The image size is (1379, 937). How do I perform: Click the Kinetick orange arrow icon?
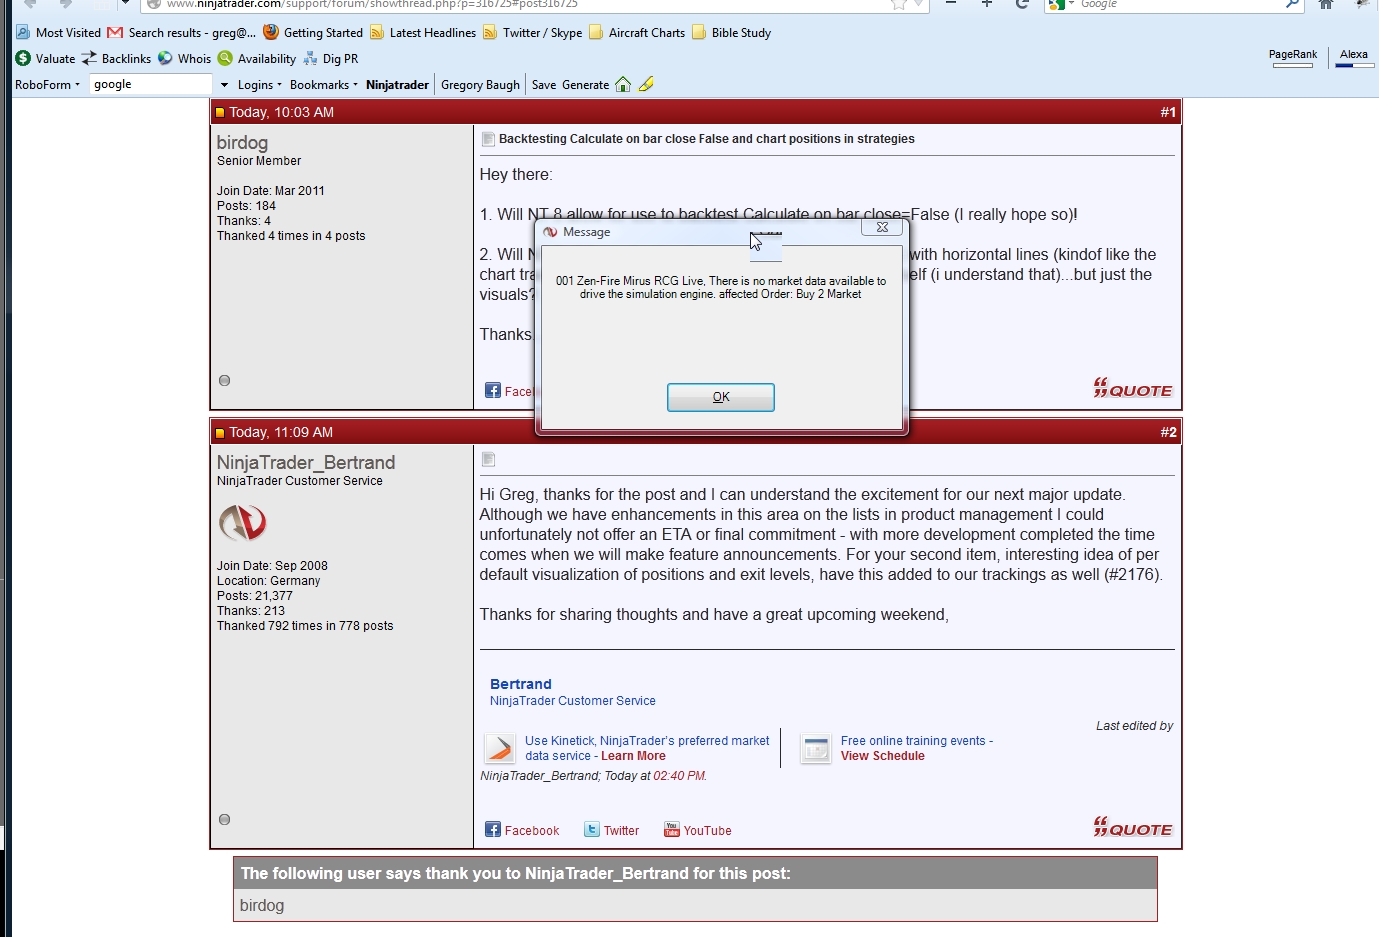tap(499, 748)
